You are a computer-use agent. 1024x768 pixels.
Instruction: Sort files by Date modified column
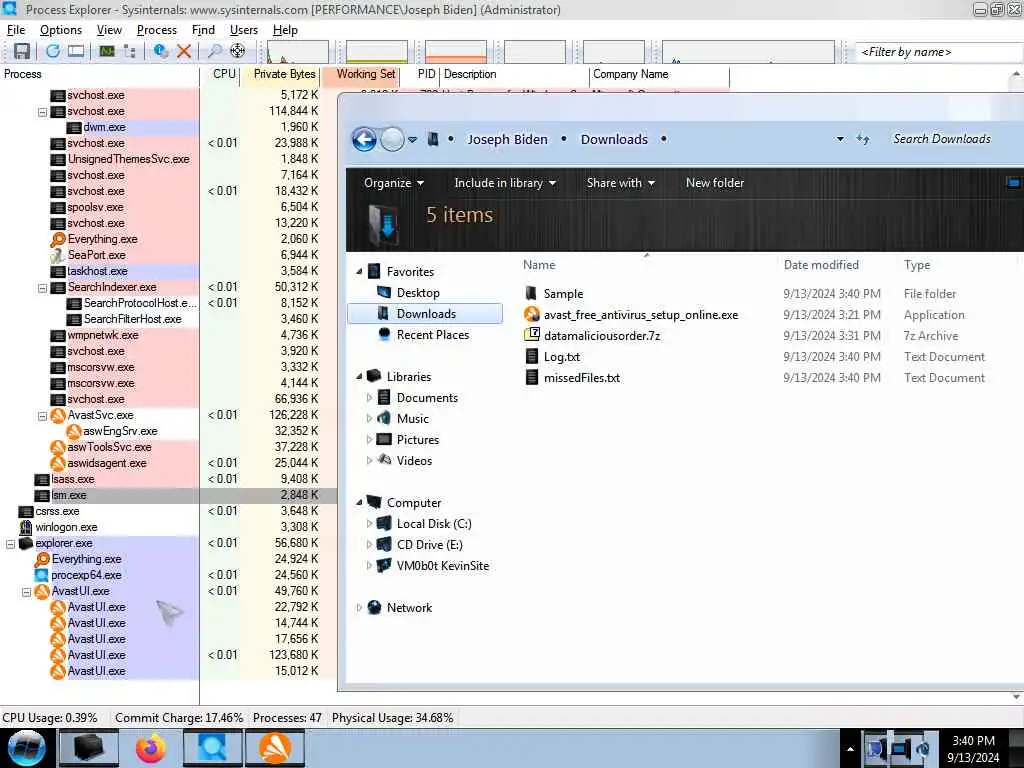pyautogui.click(x=821, y=265)
